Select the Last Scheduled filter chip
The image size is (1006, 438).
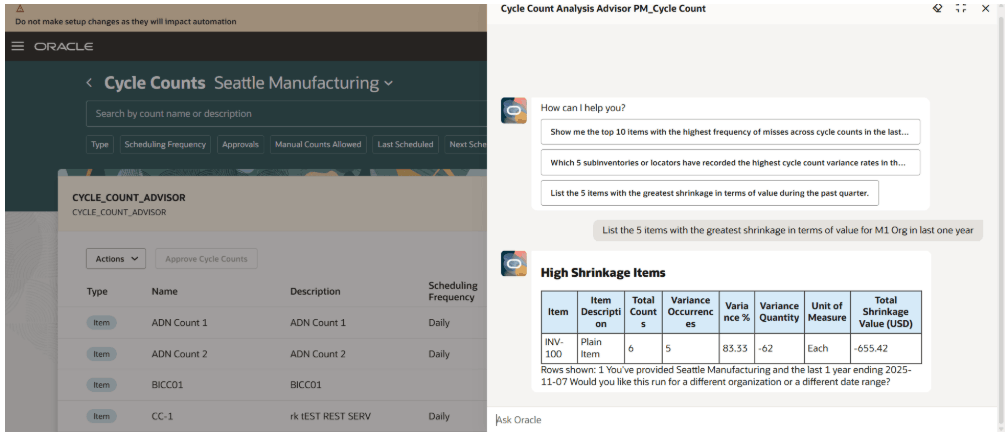click(405, 144)
